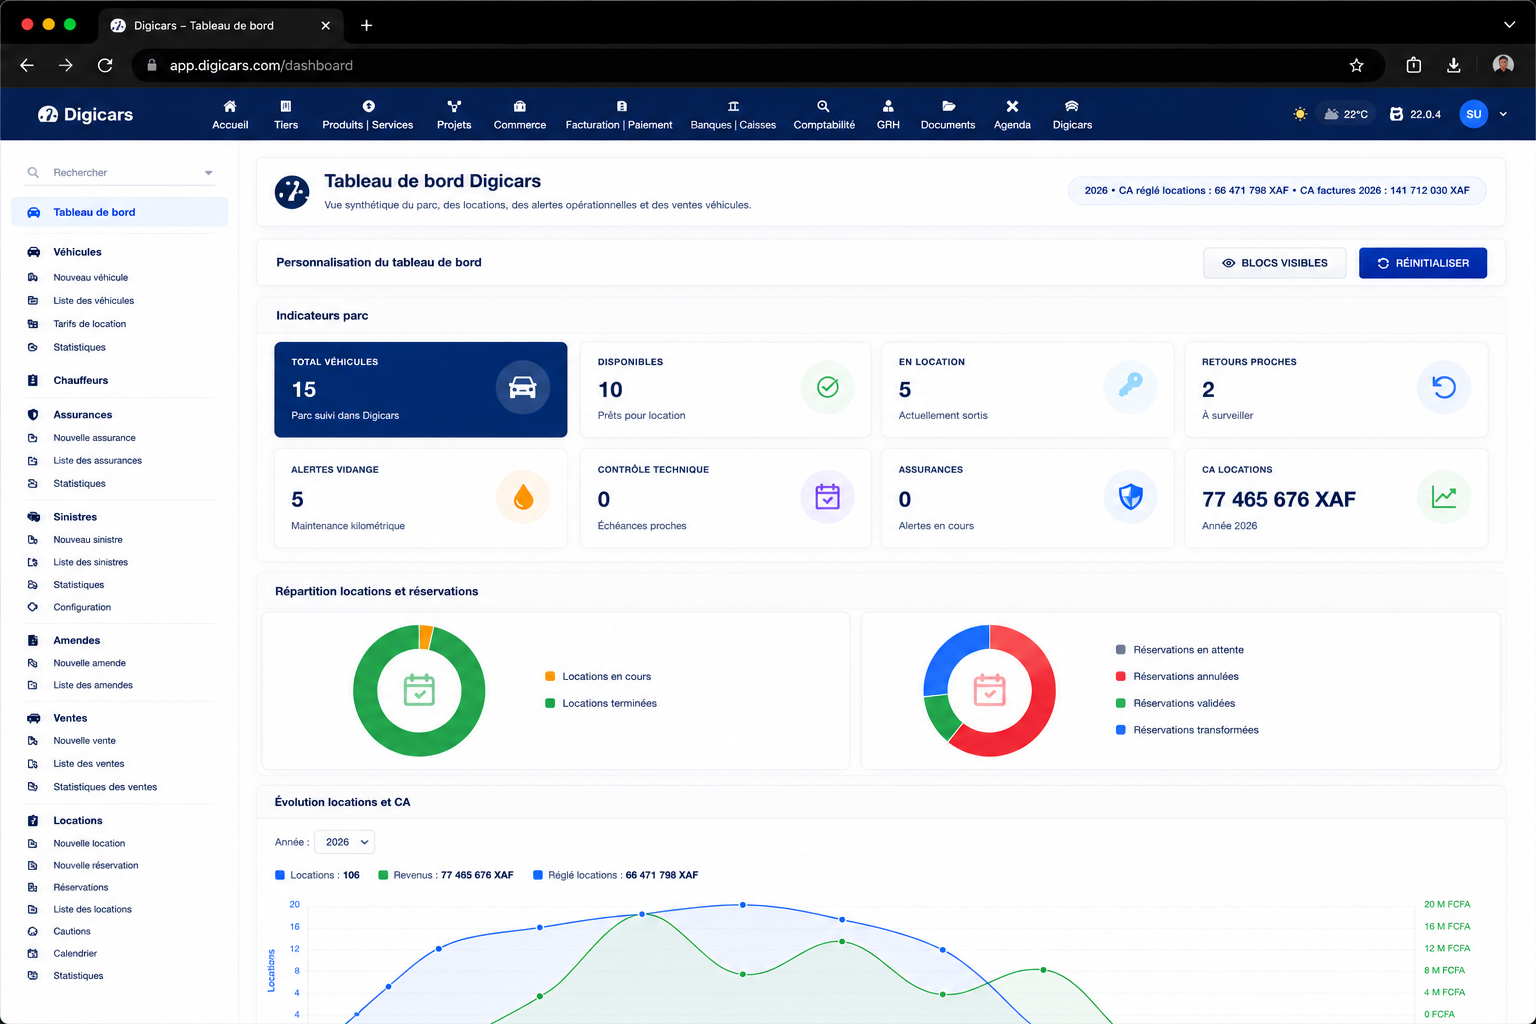Open Nouveau véhicule in sidebar
The height and width of the screenshot is (1024, 1536).
click(91, 278)
